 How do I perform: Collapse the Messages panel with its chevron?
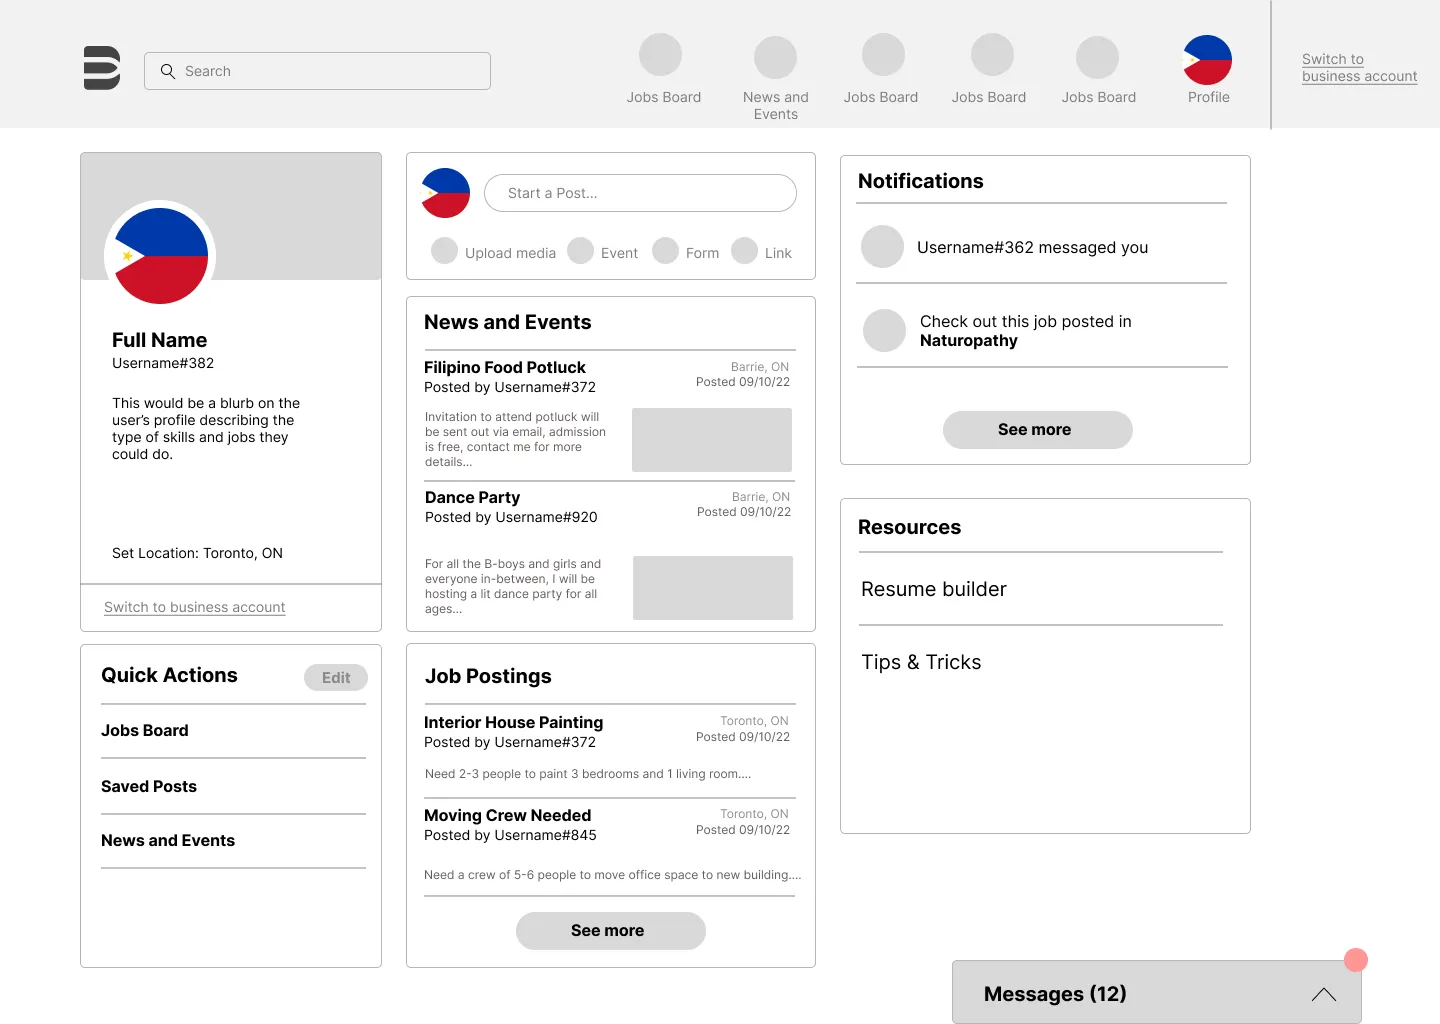1323,994
